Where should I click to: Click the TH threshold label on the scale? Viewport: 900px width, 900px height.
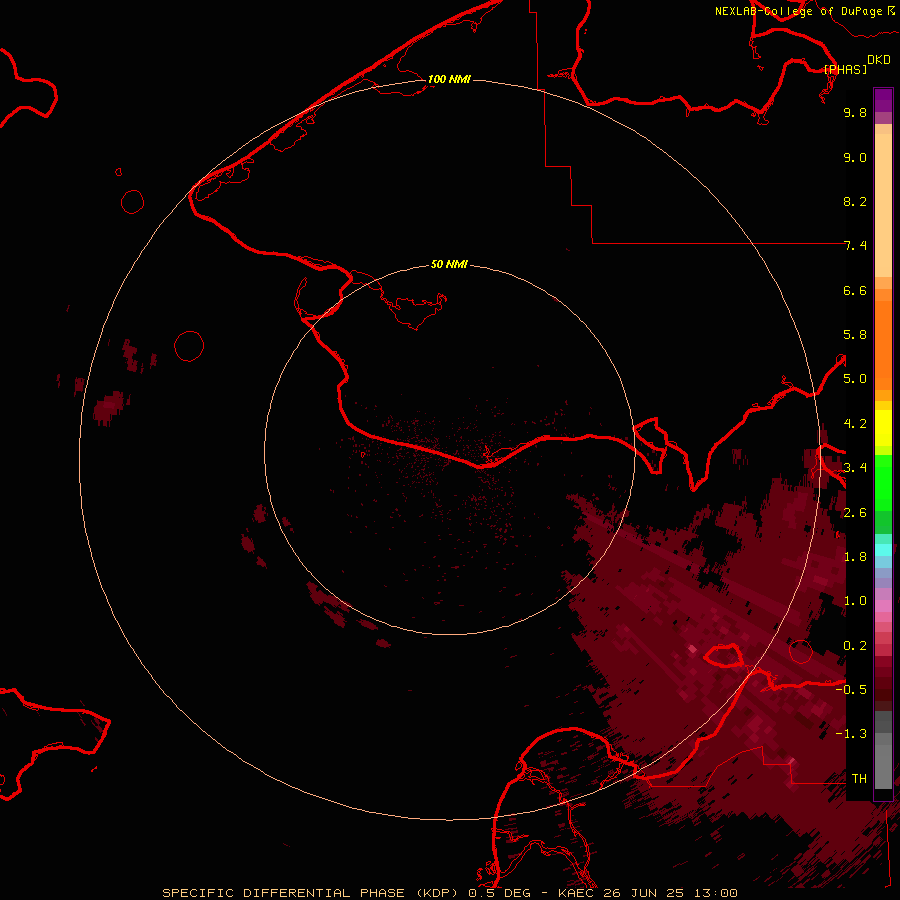pos(859,779)
